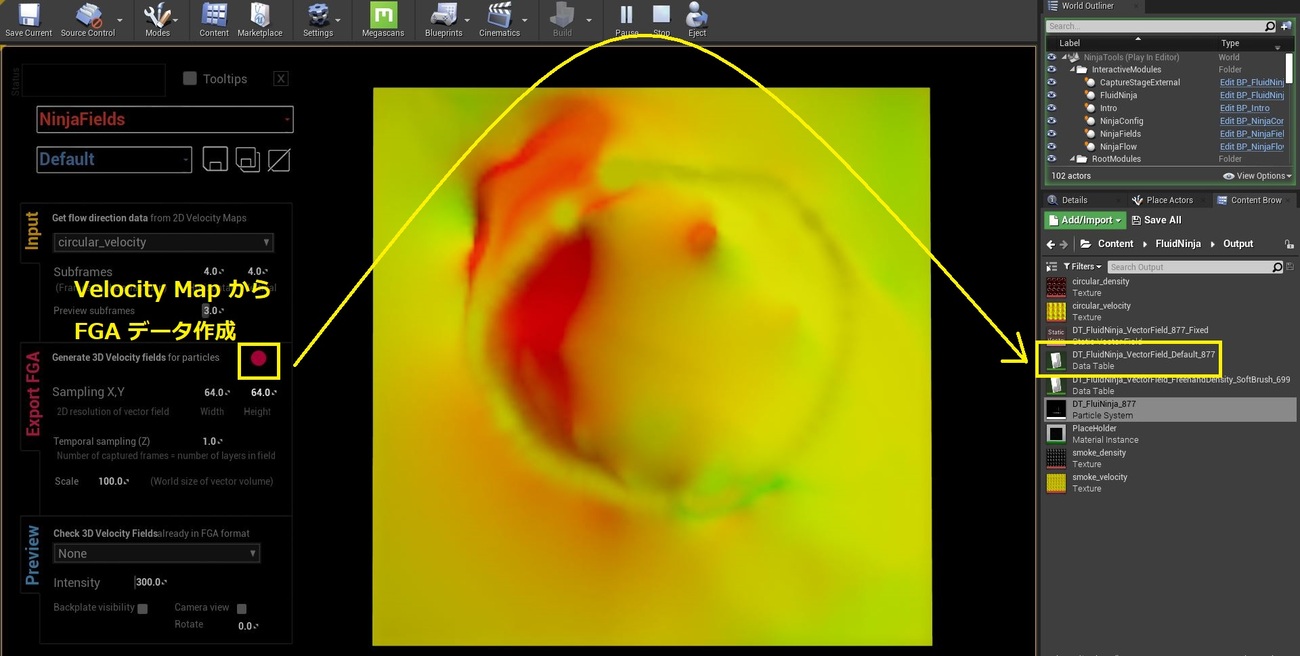Click the Eject icon in toolbar
The image size is (1300, 656).
point(697,19)
